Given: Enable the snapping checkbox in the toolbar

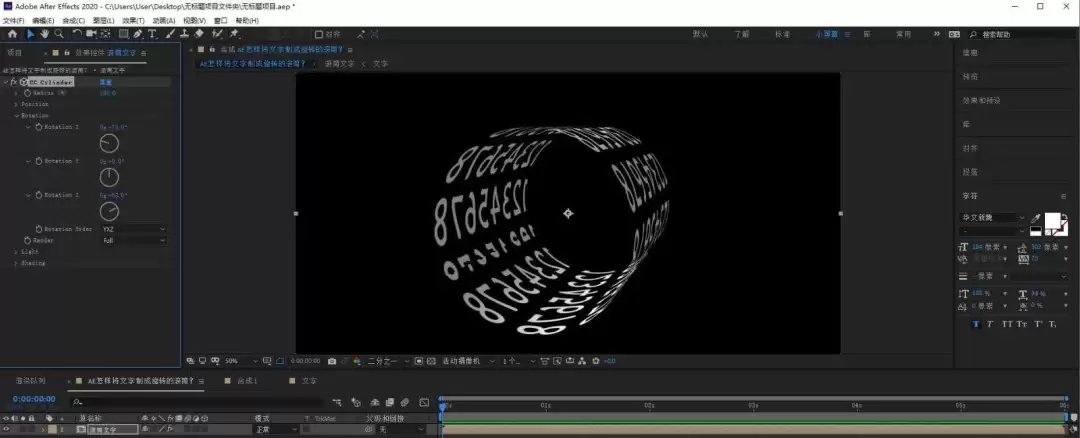Looking at the screenshot, I should 318,34.
